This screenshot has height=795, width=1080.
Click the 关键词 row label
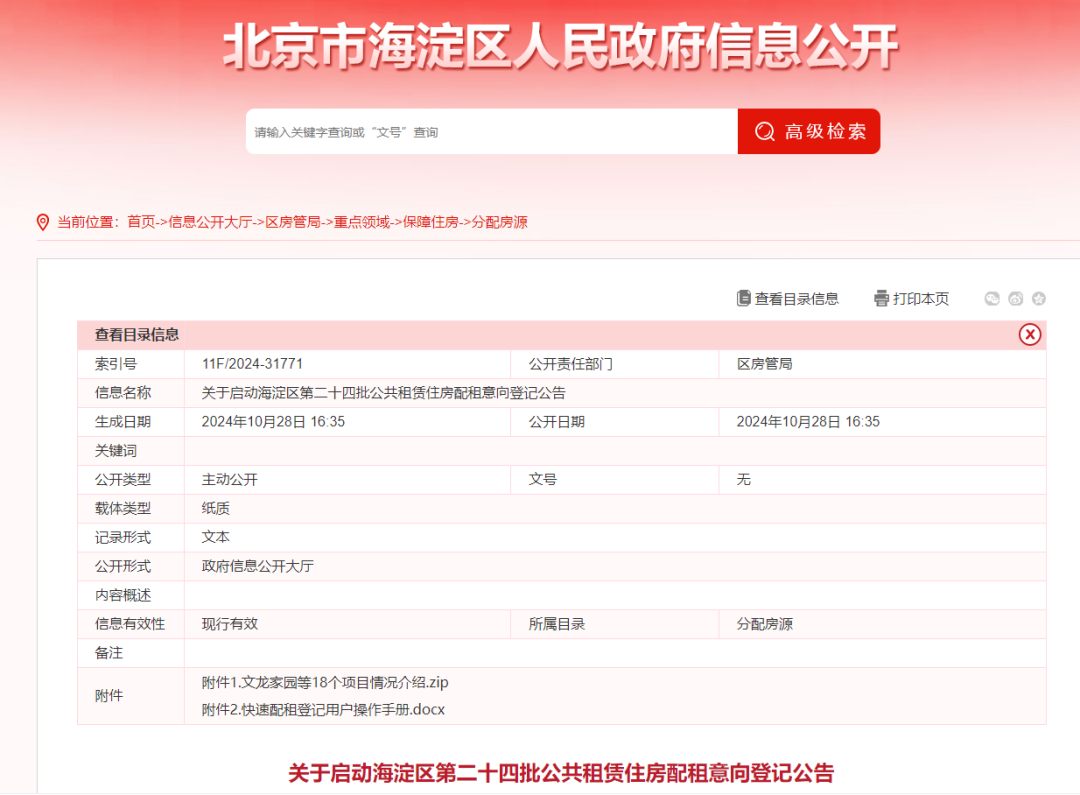[116, 451]
